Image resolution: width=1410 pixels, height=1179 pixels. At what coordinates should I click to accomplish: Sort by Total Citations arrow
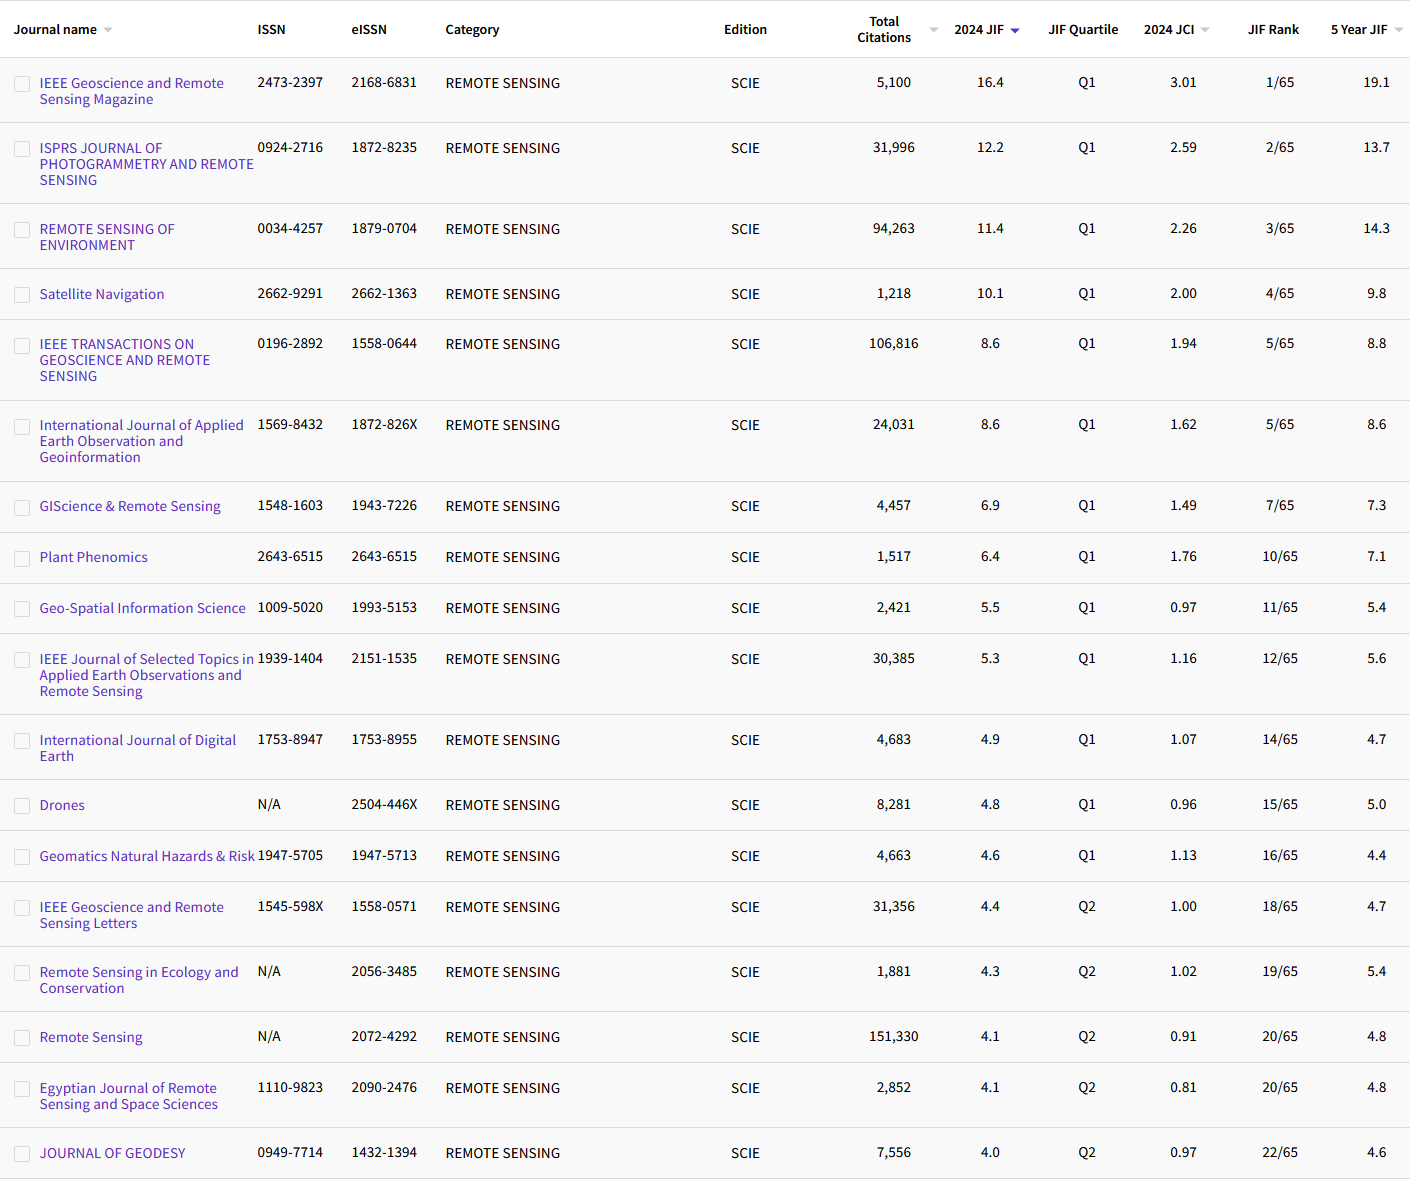pos(934,30)
